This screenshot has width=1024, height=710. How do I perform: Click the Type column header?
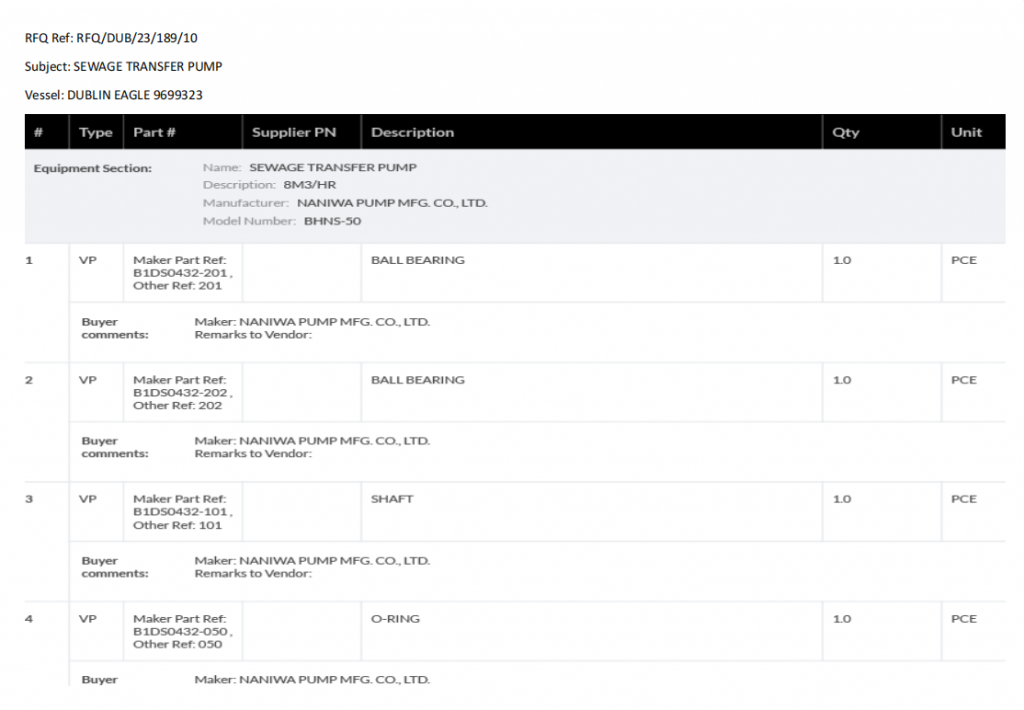(x=96, y=132)
